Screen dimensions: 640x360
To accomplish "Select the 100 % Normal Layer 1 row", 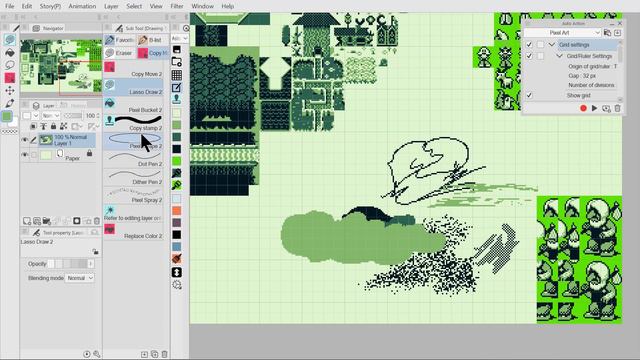I will tap(67, 140).
